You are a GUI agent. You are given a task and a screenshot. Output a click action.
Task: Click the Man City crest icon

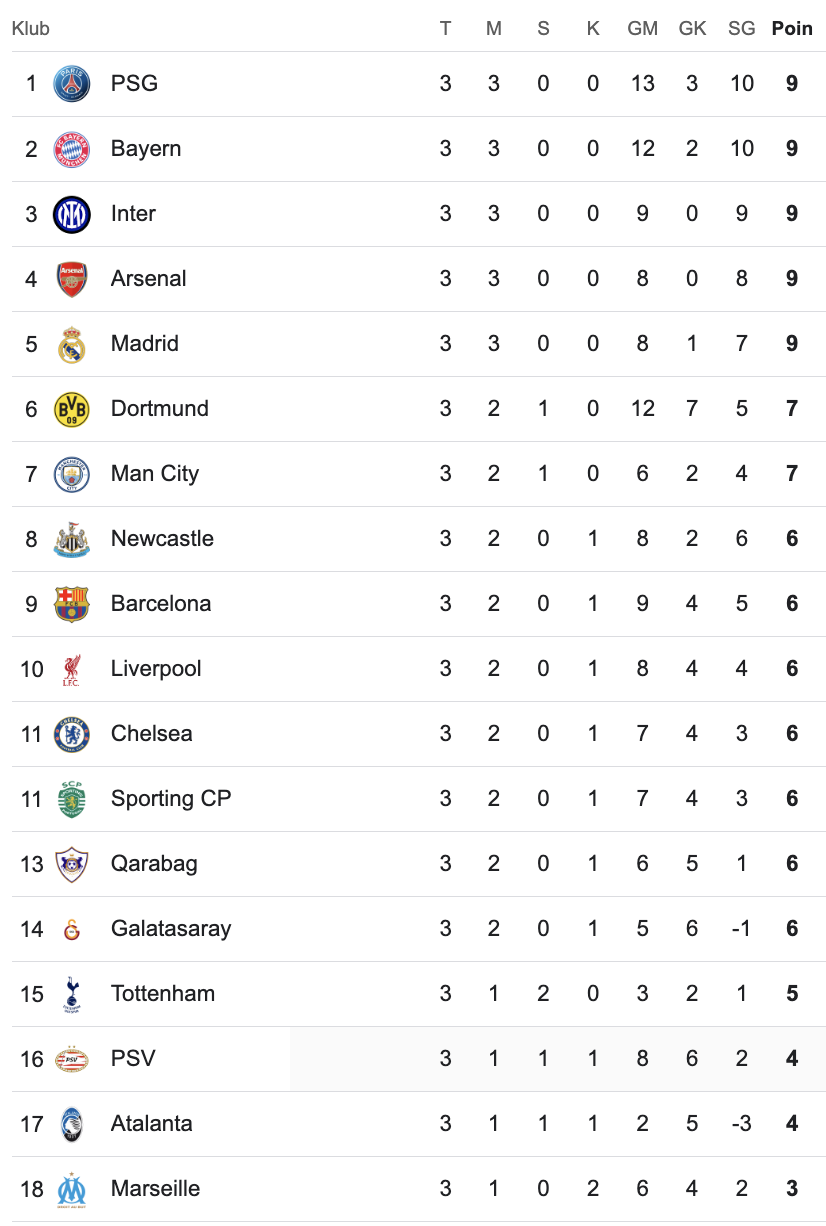(x=71, y=474)
